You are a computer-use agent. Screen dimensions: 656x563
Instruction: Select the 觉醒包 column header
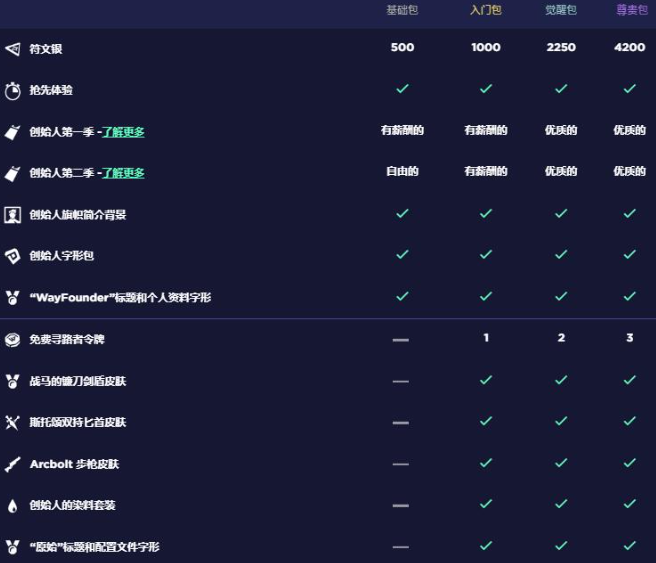click(x=561, y=10)
